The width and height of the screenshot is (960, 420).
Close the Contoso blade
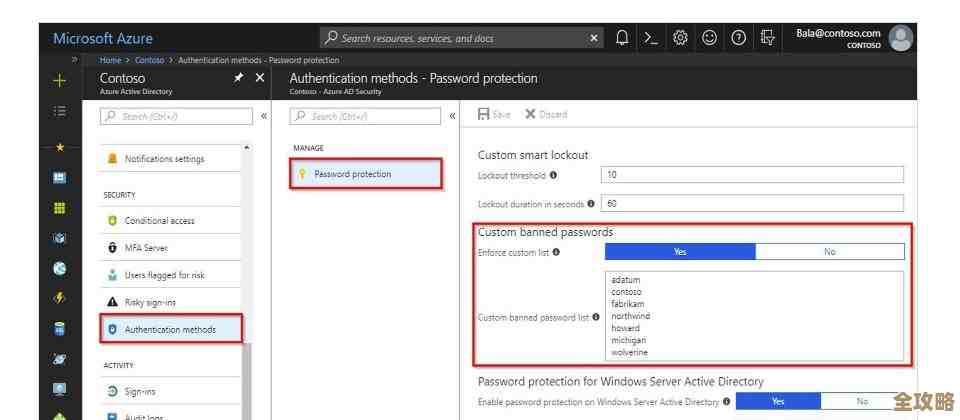point(260,78)
